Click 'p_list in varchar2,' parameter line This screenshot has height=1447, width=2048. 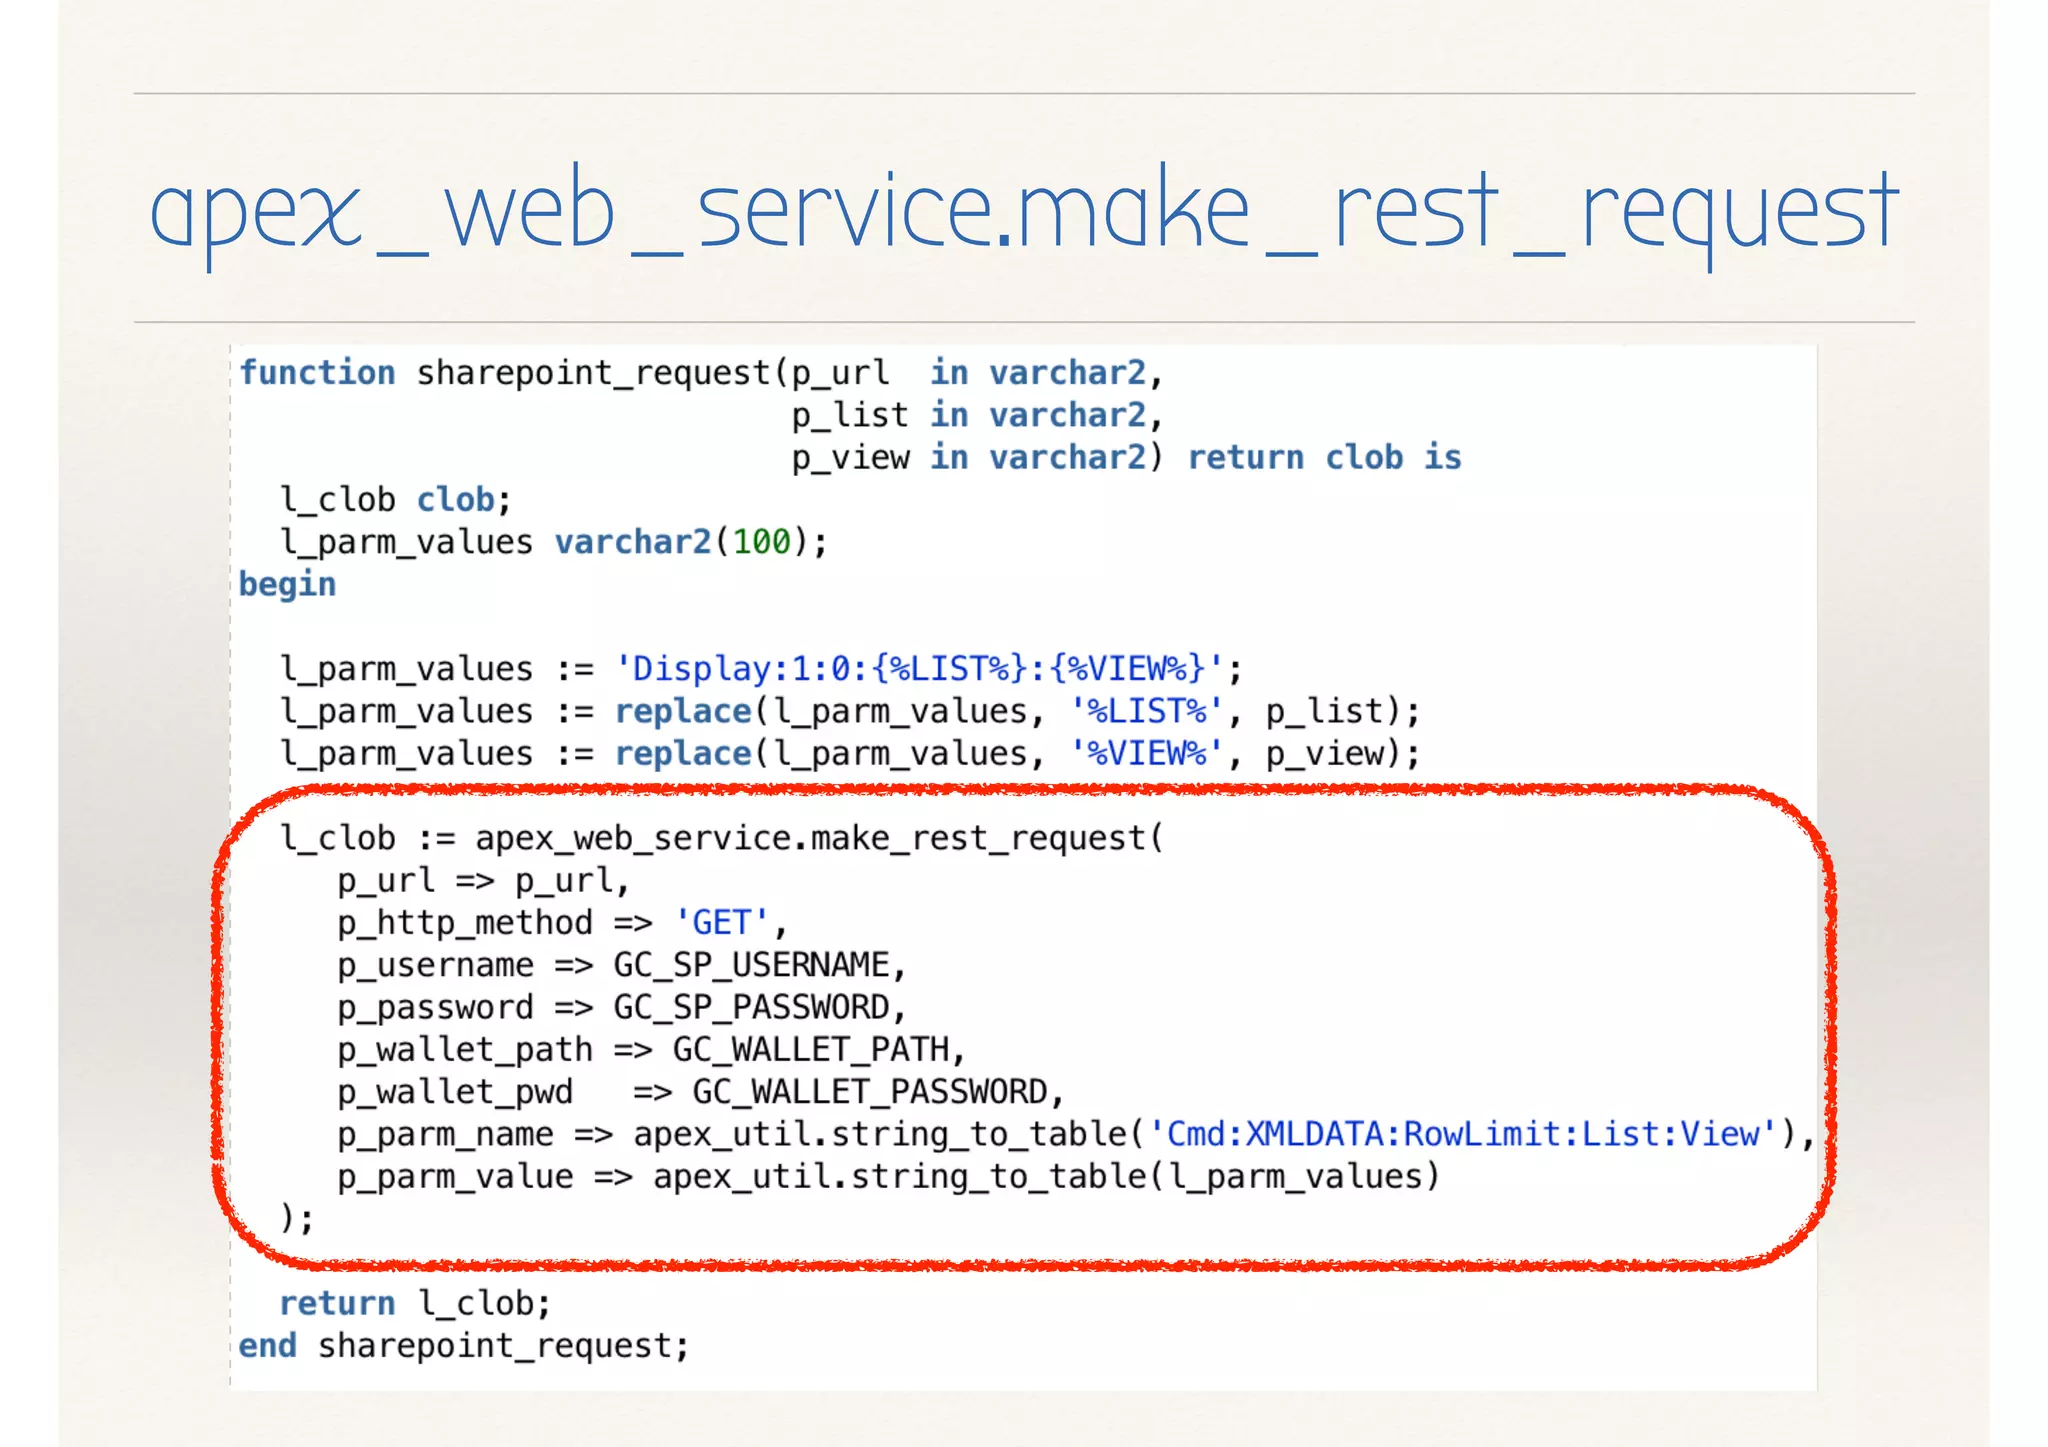[x=977, y=415]
